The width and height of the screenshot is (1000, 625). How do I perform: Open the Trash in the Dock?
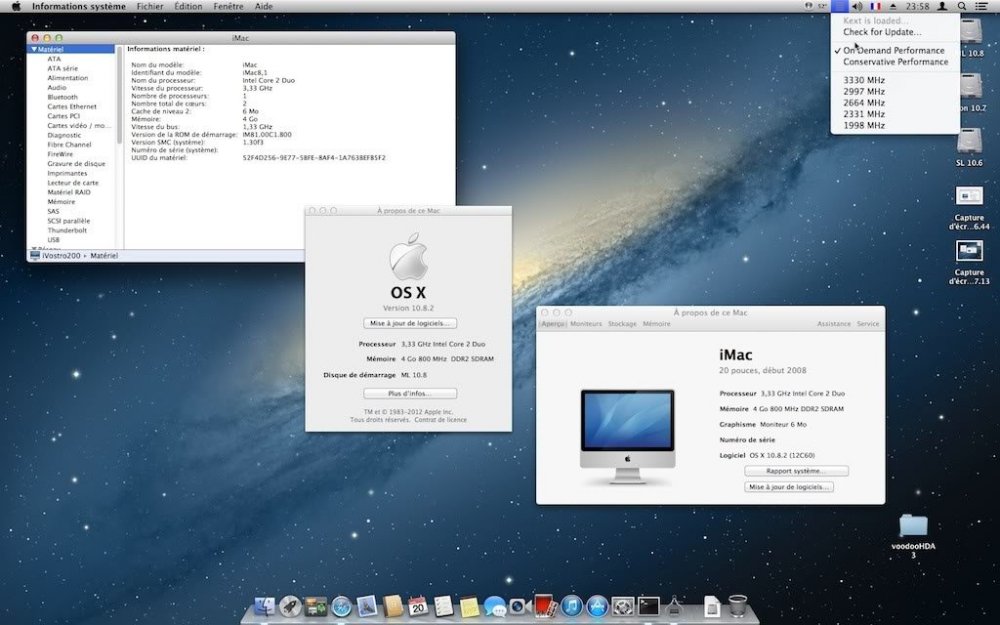point(738,606)
